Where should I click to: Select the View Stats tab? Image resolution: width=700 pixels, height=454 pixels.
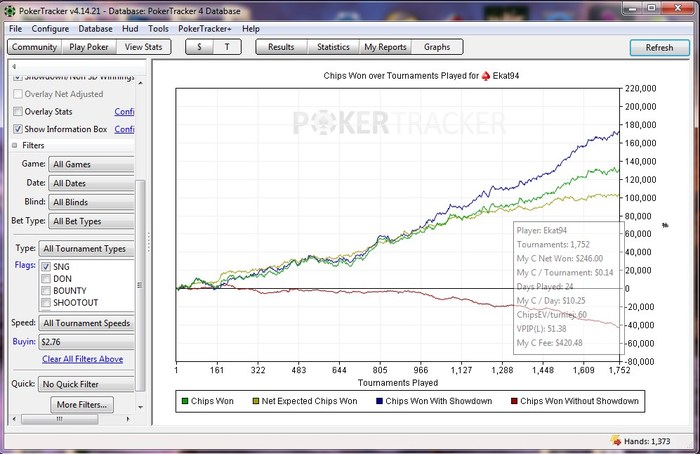click(143, 47)
